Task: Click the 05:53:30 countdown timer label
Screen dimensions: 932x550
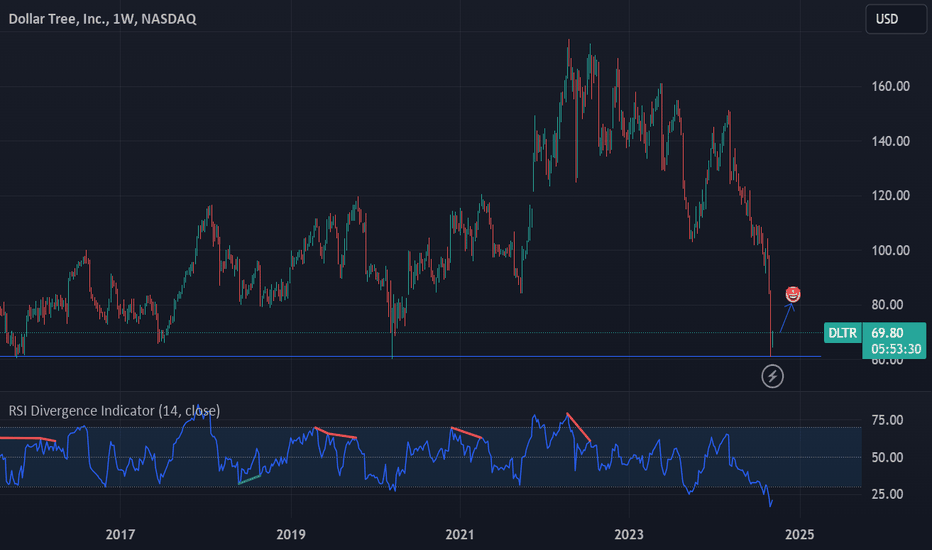Action: point(896,350)
